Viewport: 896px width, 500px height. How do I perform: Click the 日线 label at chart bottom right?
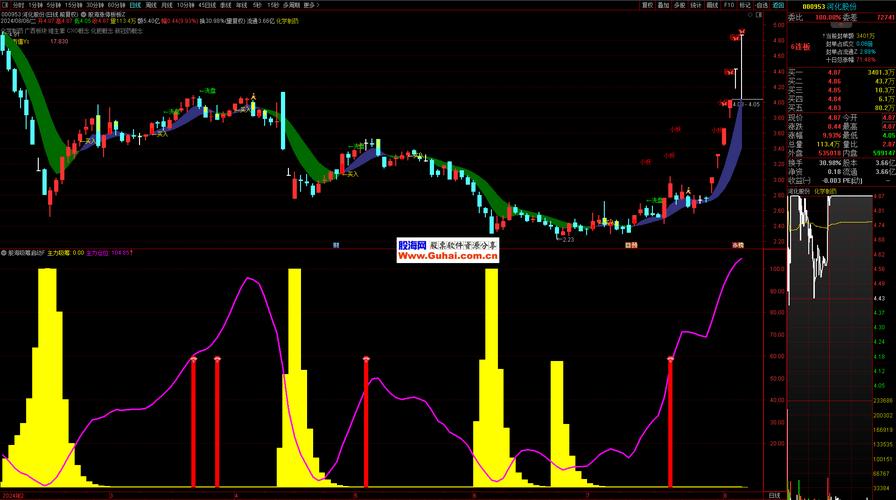click(x=774, y=494)
